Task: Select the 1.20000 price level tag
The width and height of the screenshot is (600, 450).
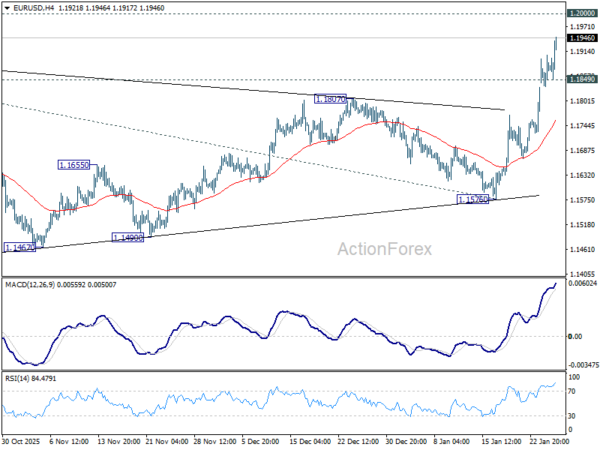Action: pyautogui.click(x=582, y=13)
